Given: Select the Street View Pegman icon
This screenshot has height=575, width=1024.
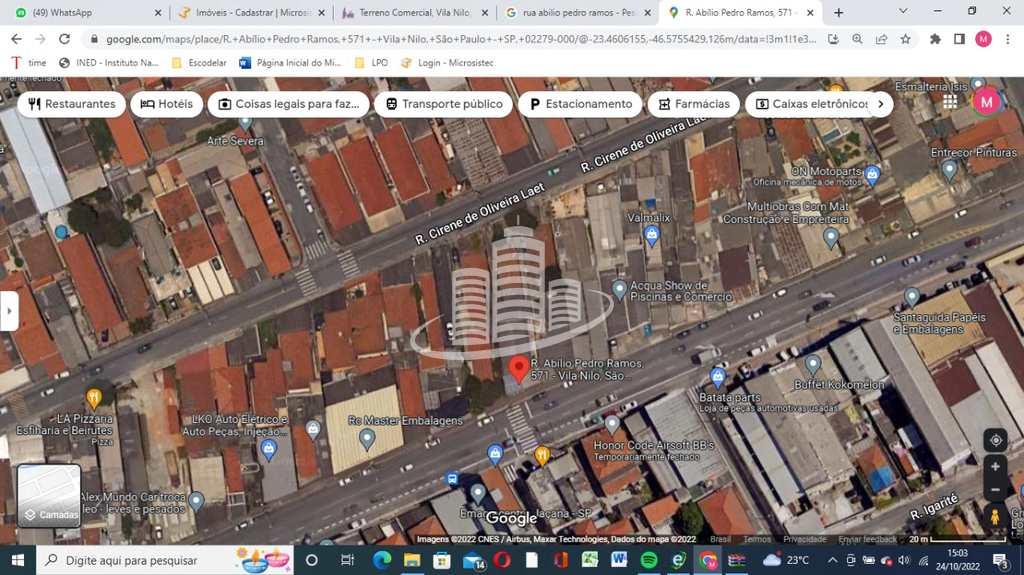Looking at the screenshot, I should (995, 517).
